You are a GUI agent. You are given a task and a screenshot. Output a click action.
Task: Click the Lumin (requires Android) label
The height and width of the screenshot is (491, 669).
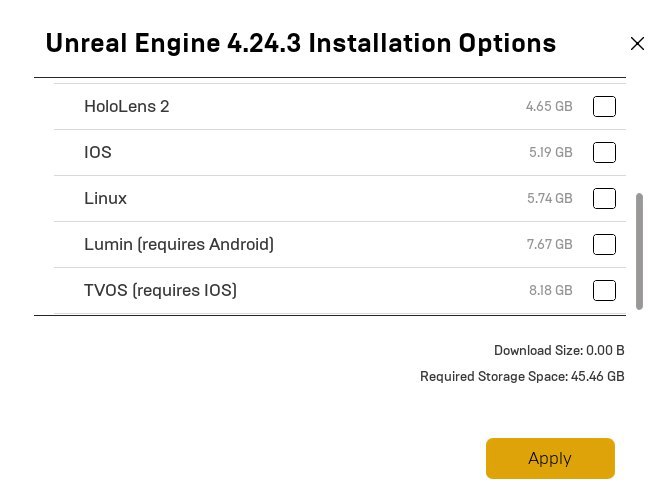[x=179, y=244]
